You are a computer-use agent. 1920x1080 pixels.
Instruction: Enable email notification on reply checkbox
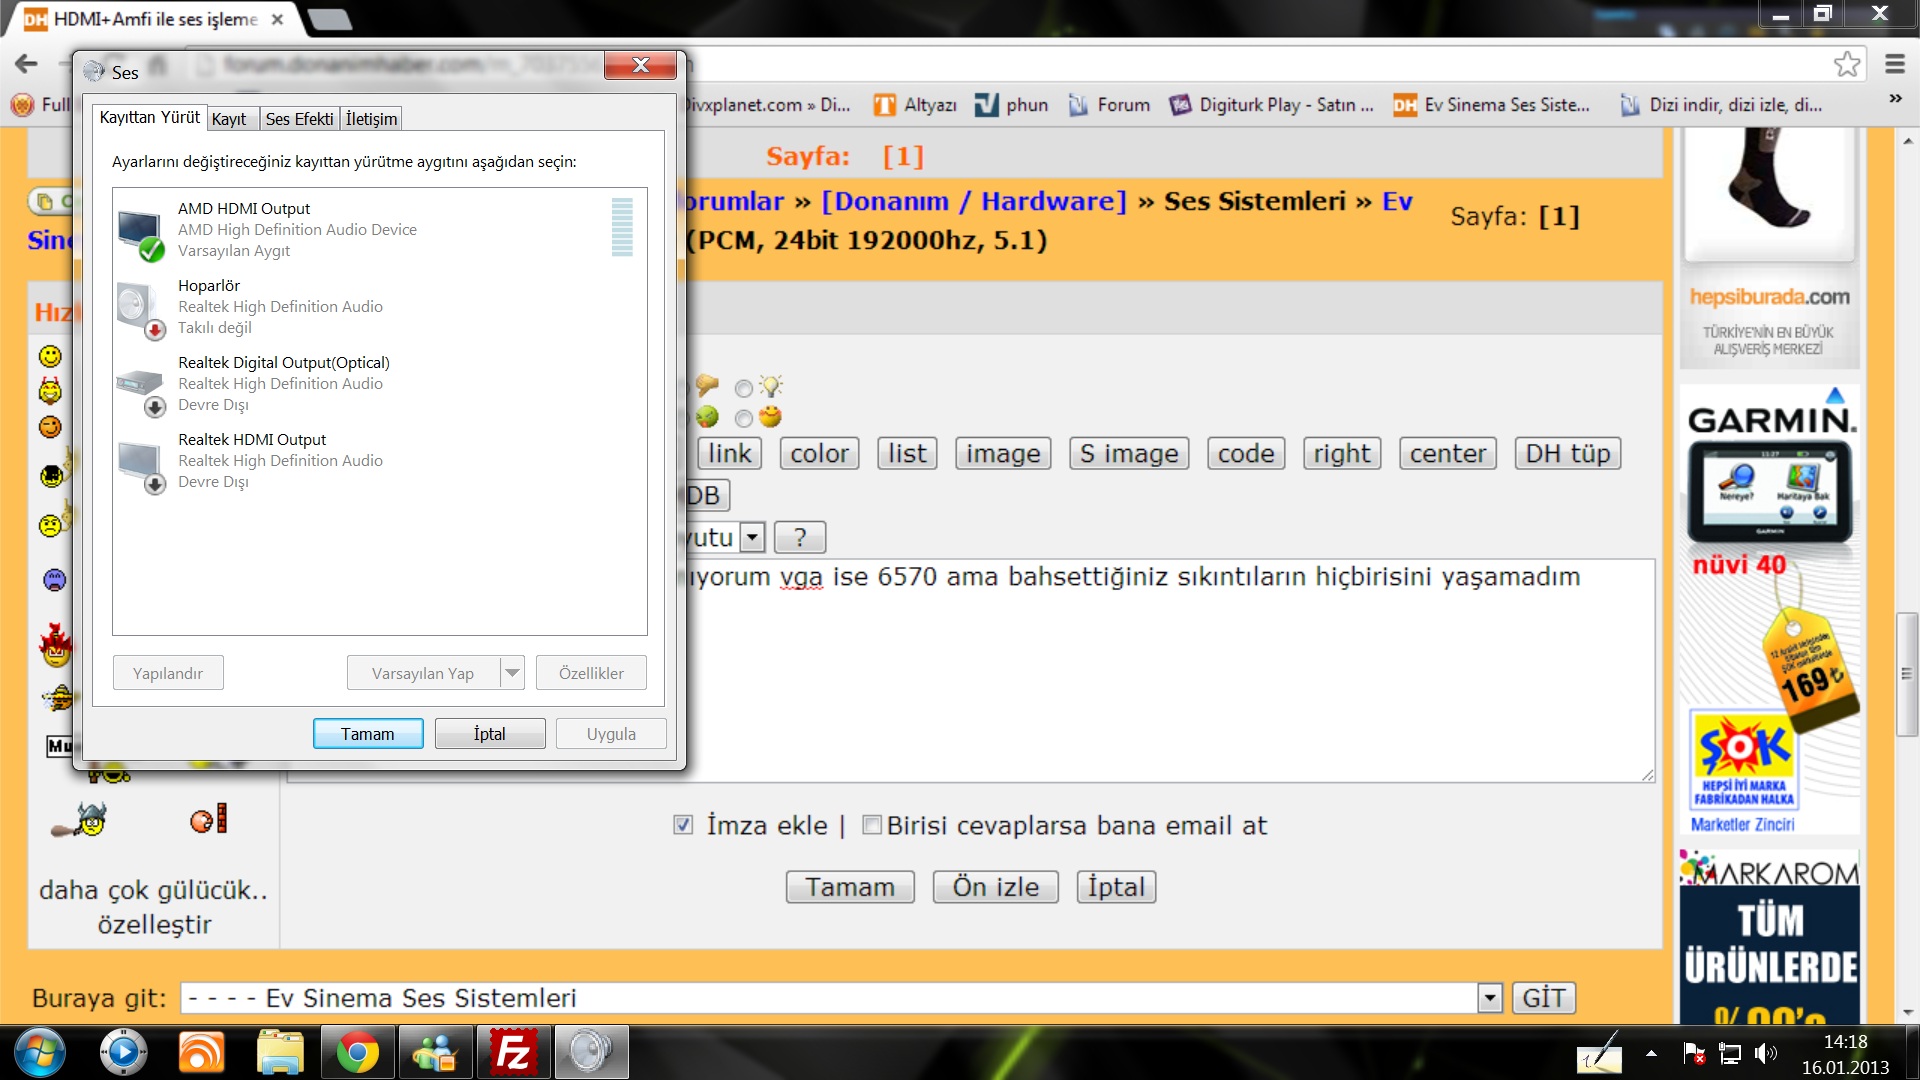click(872, 825)
